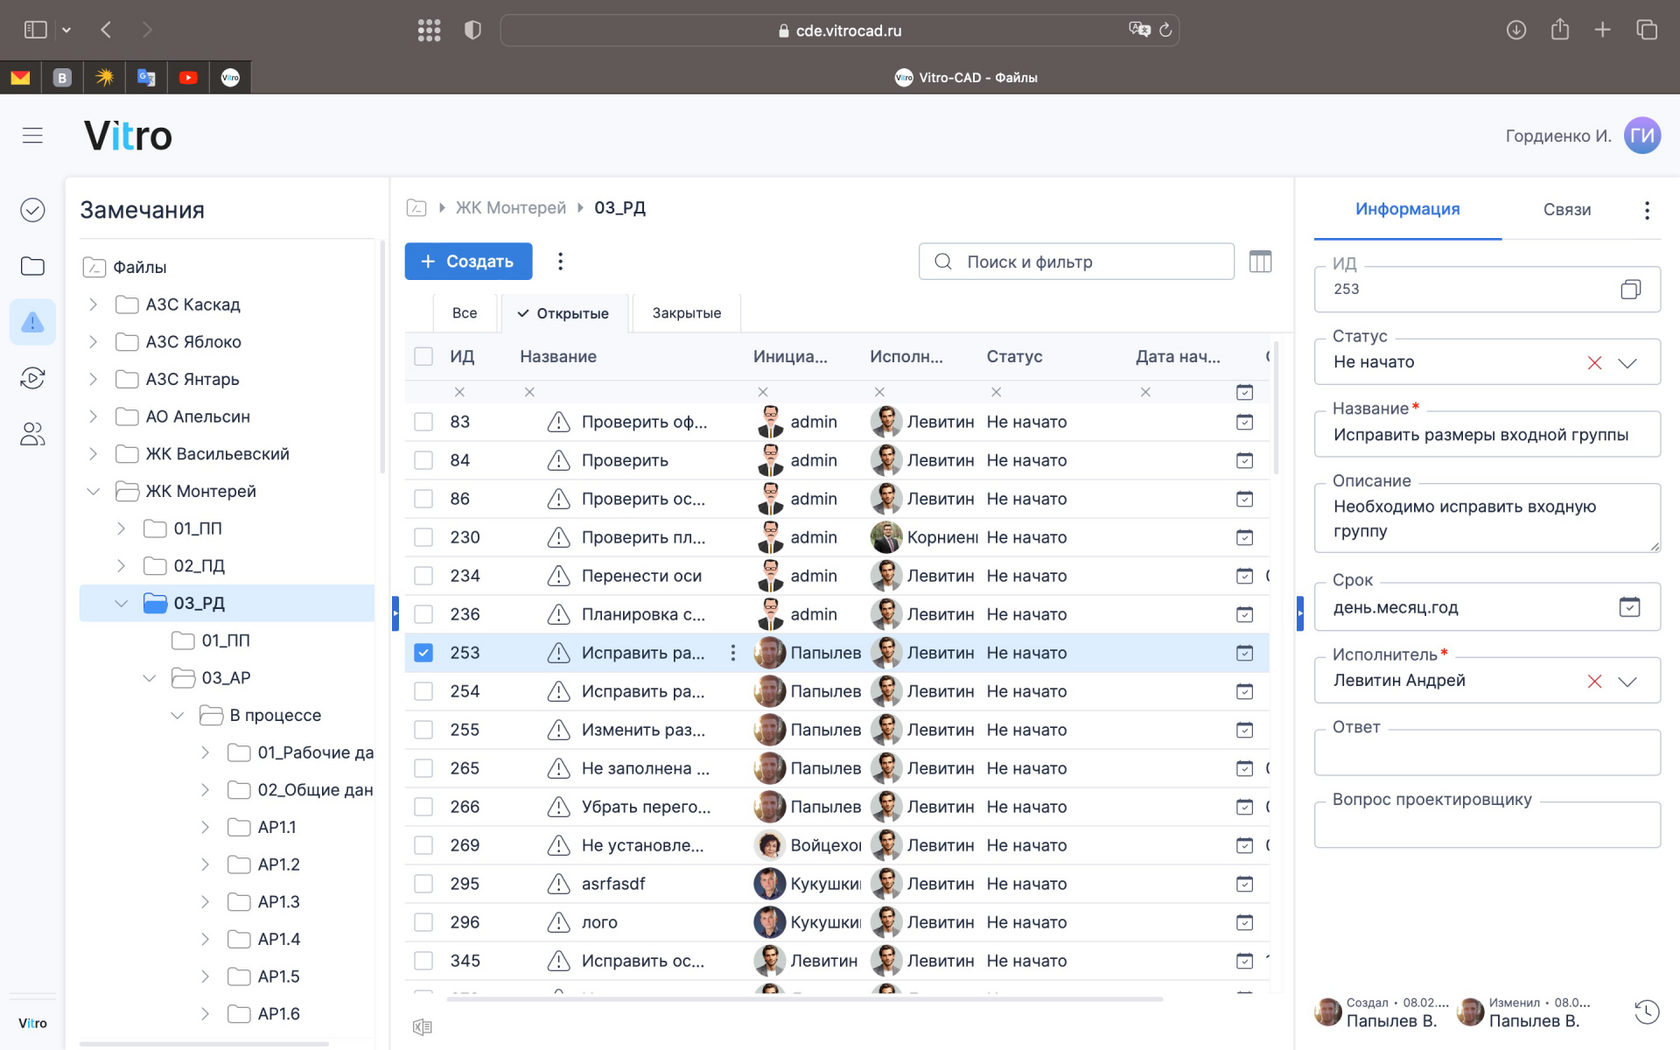Click the Safari share icon

[1560, 30]
